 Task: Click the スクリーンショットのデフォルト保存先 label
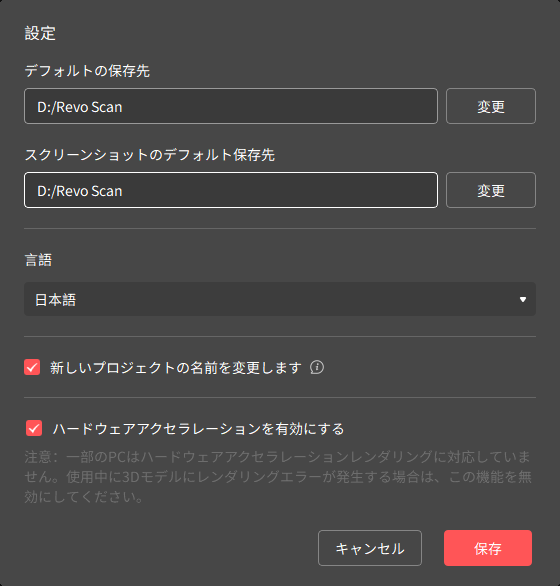pyautogui.click(x=150, y=155)
